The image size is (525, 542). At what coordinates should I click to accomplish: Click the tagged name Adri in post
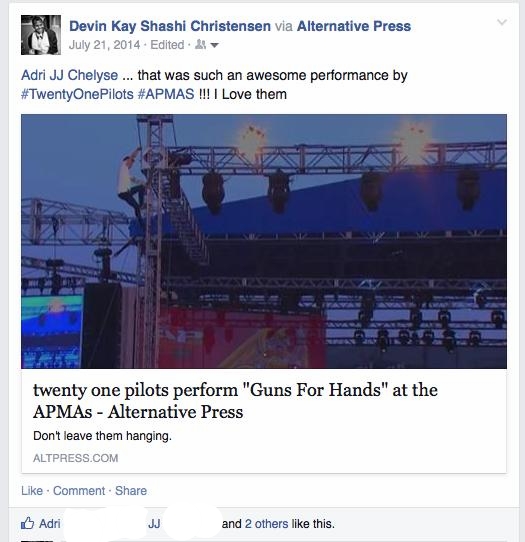pyautogui.click(x=33, y=75)
